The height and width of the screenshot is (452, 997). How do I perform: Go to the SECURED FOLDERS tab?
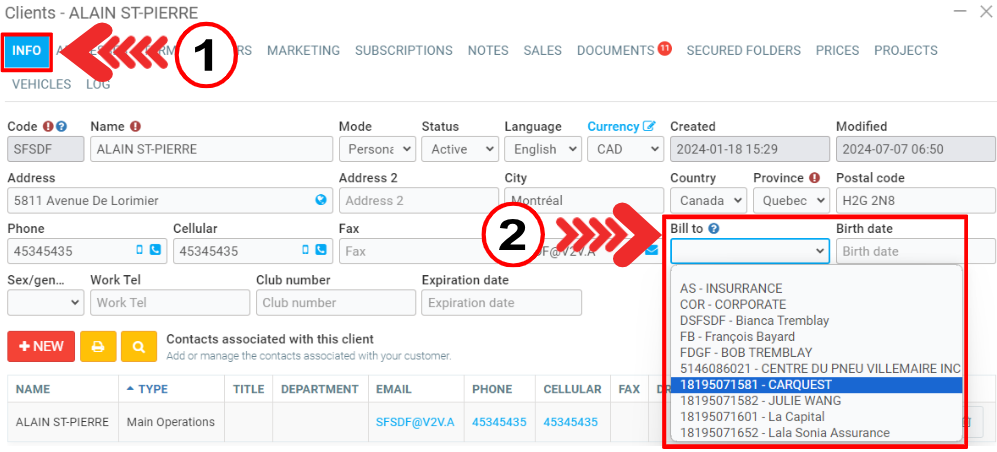743,51
